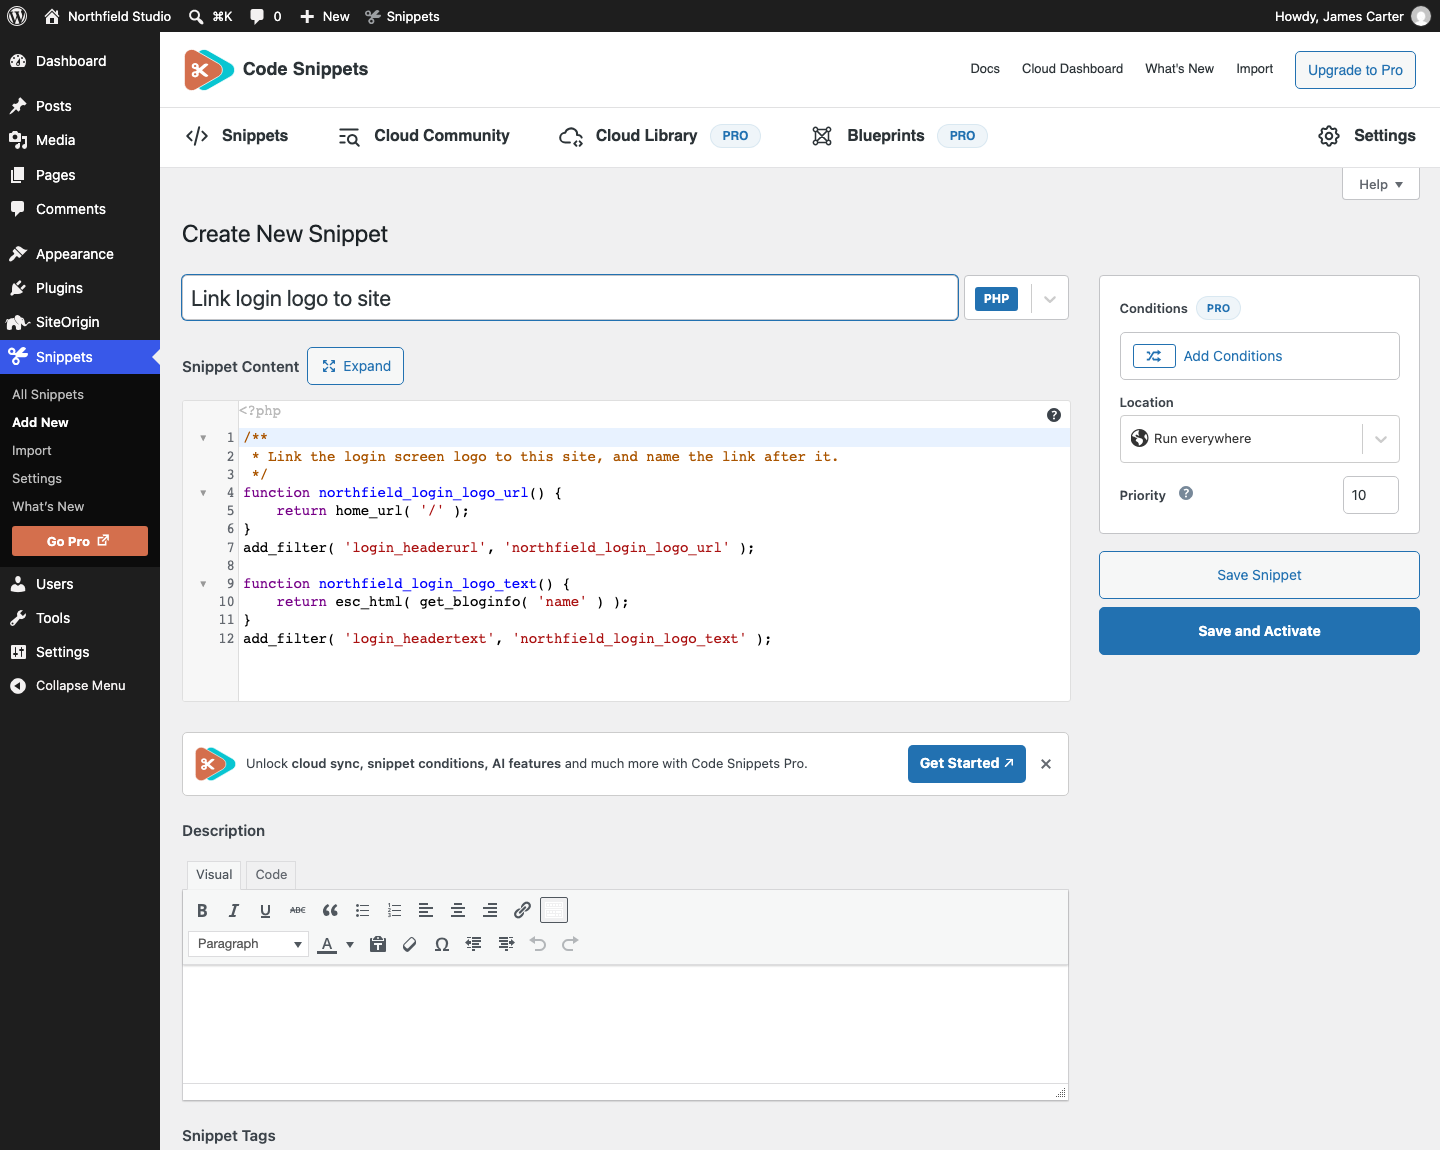The height and width of the screenshot is (1150, 1440).
Task: Start a numbered list in description
Action: 394,910
